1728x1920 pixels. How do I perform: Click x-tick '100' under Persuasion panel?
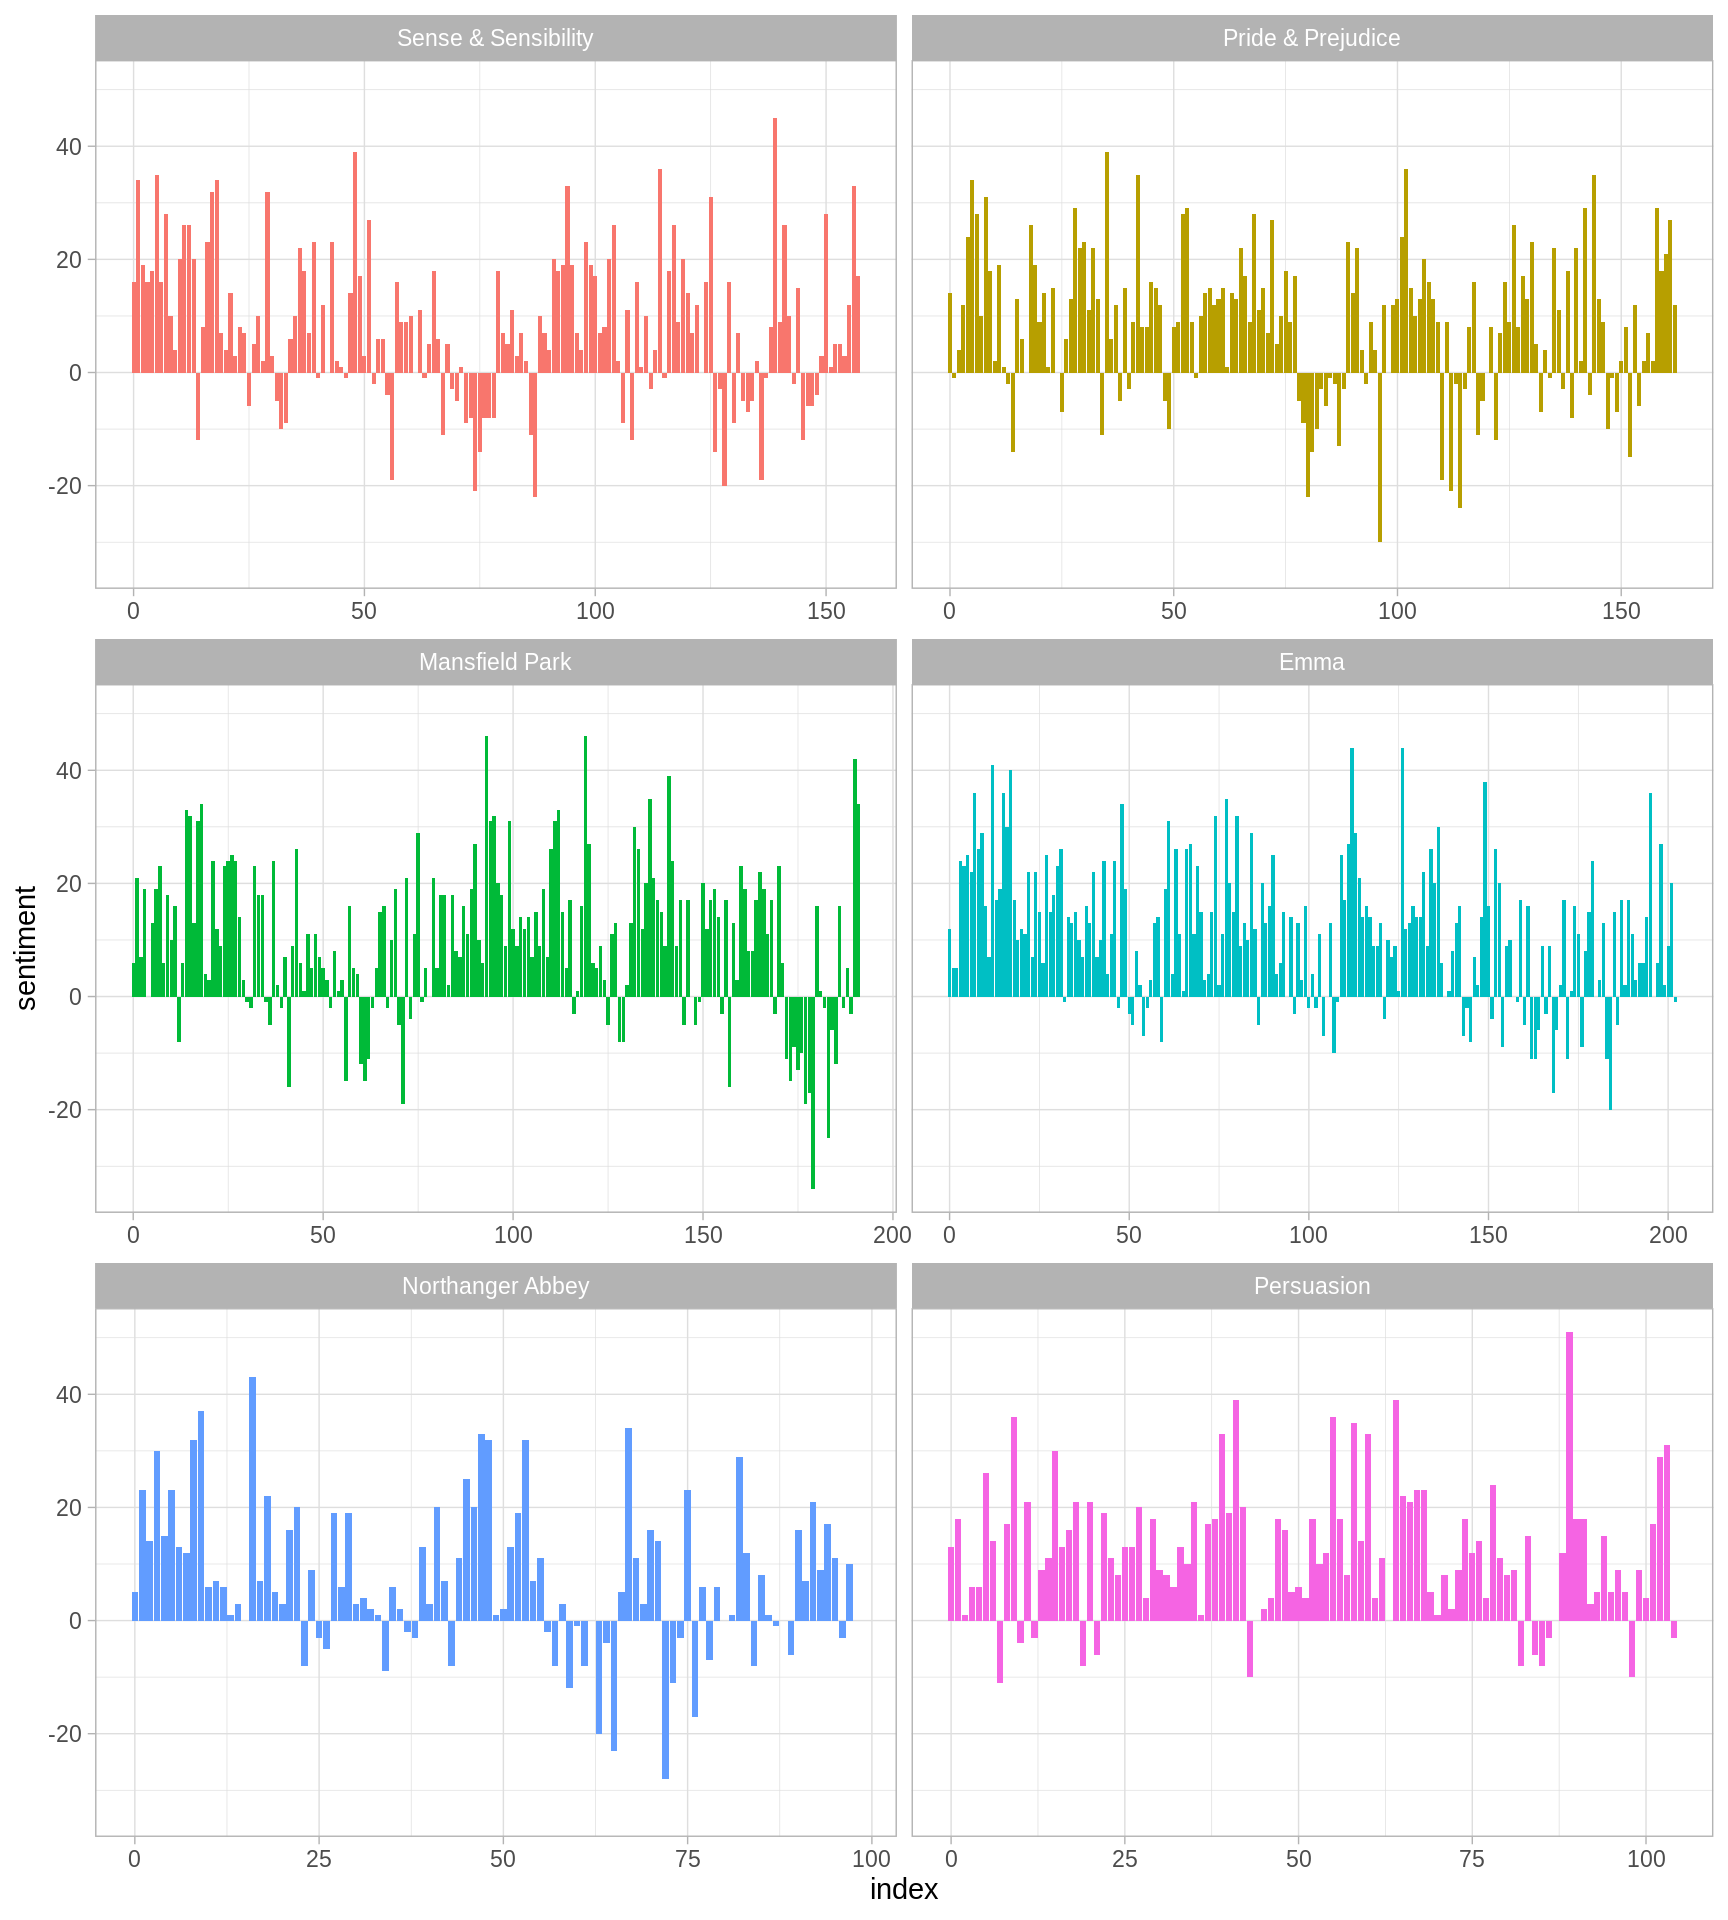pos(1646,1859)
